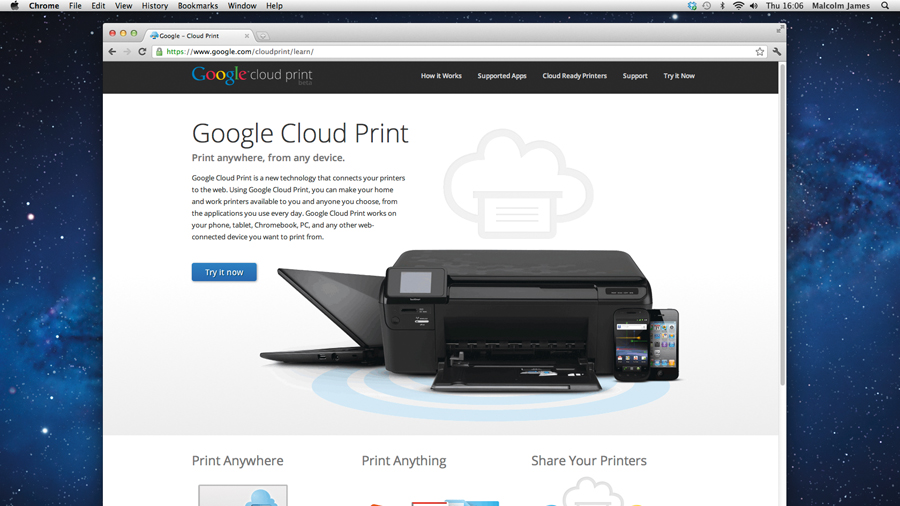Screen dimensions: 900x506
Task: Click the blue Try it now button
Action: pyautogui.click(x=224, y=272)
